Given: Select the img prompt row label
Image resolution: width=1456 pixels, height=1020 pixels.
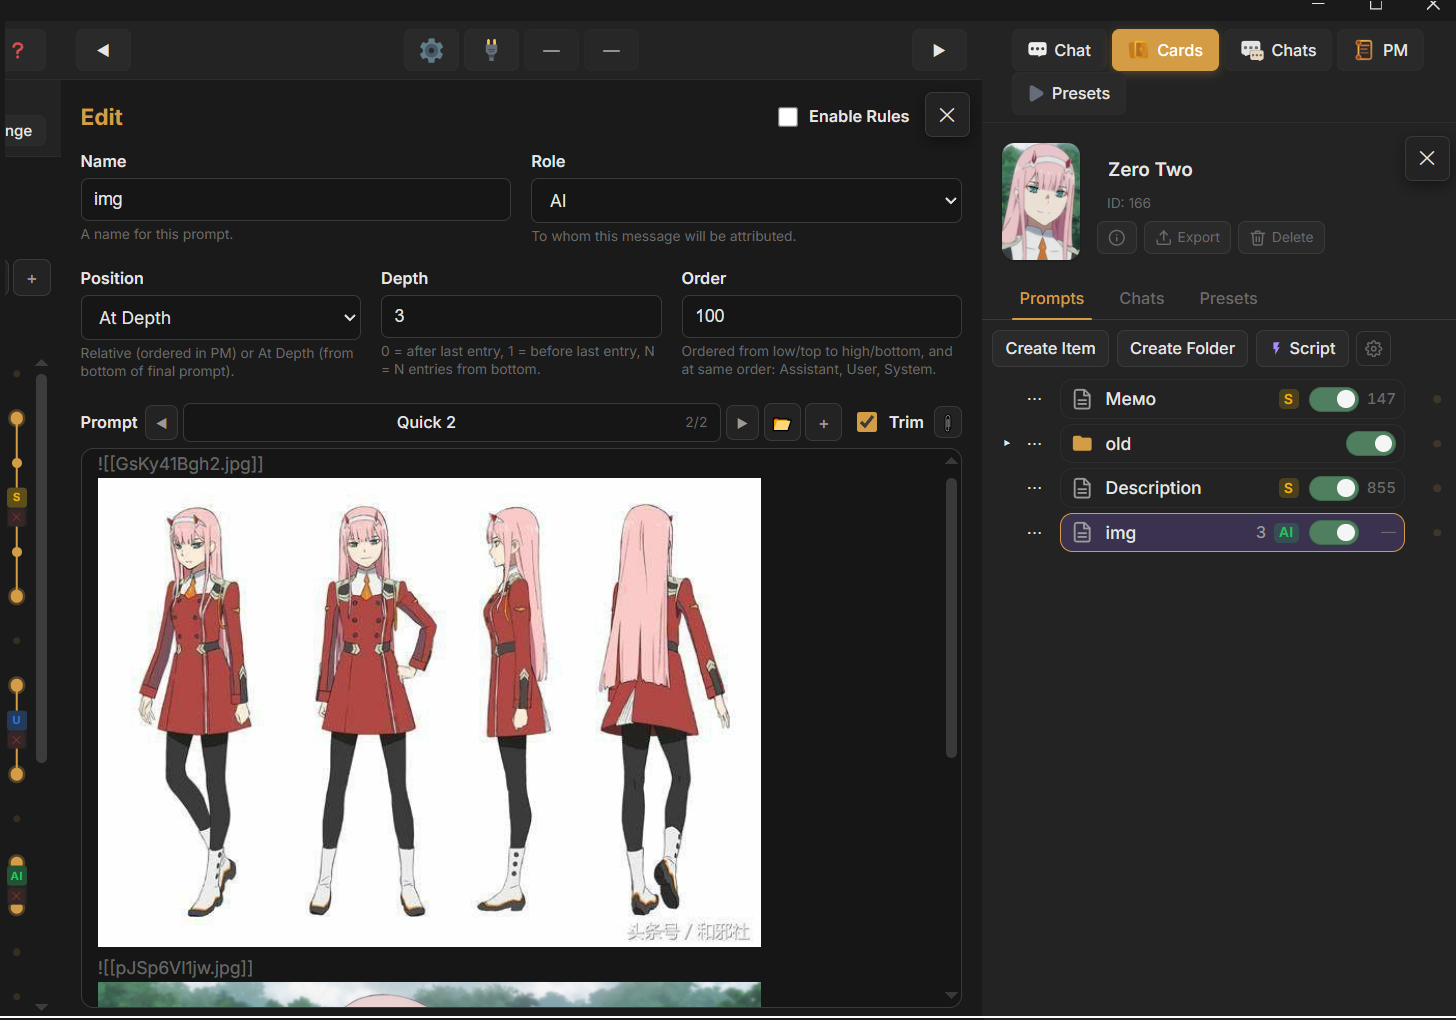Looking at the screenshot, I should coord(1120,533).
